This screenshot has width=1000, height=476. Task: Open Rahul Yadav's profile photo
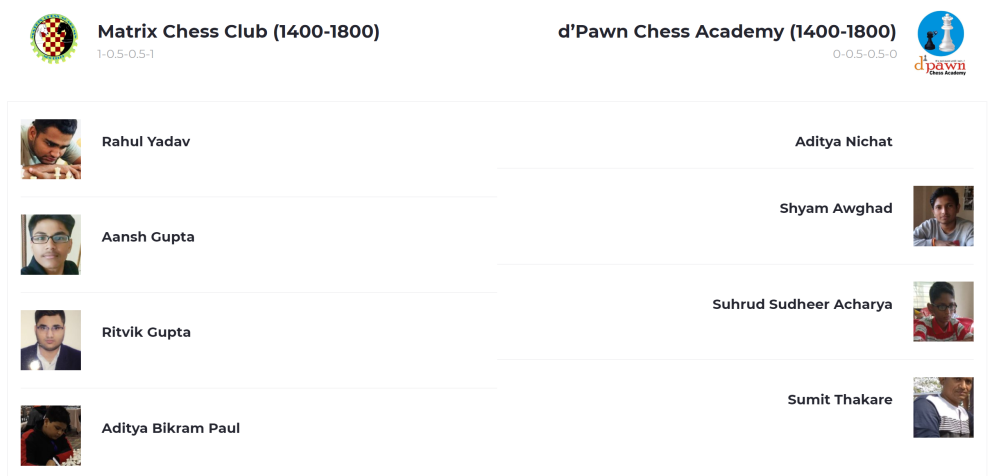coord(51,149)
